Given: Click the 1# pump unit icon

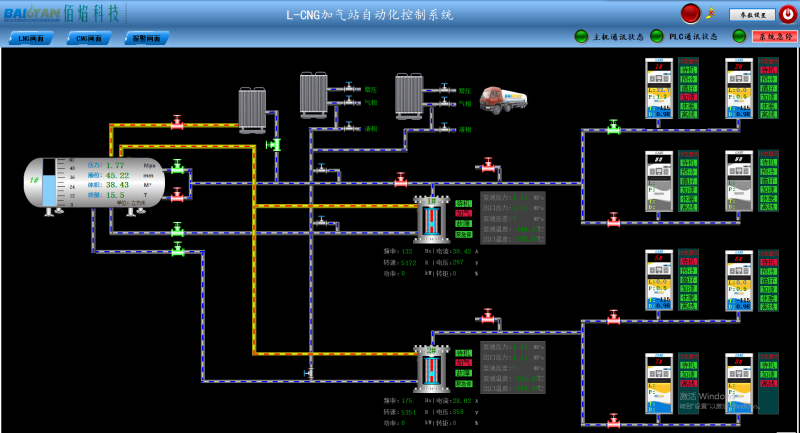Looking at the screenshot, I should pos(434,220).
